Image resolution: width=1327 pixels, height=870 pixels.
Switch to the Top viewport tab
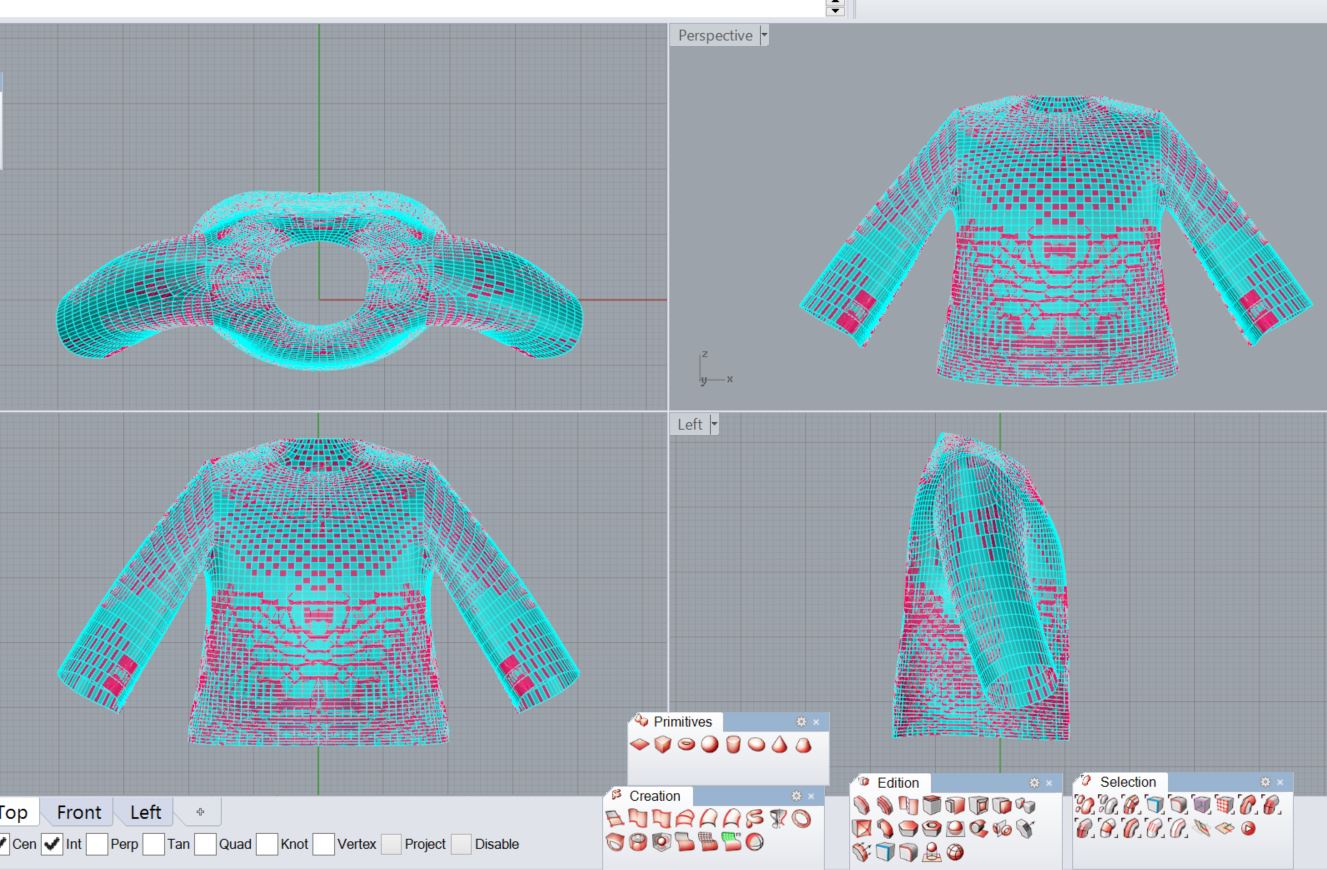tap(19, 812)
